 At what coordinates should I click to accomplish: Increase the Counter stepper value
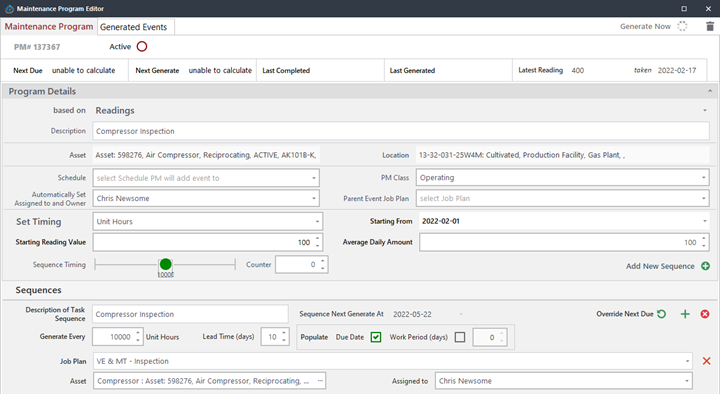(323, 261)
